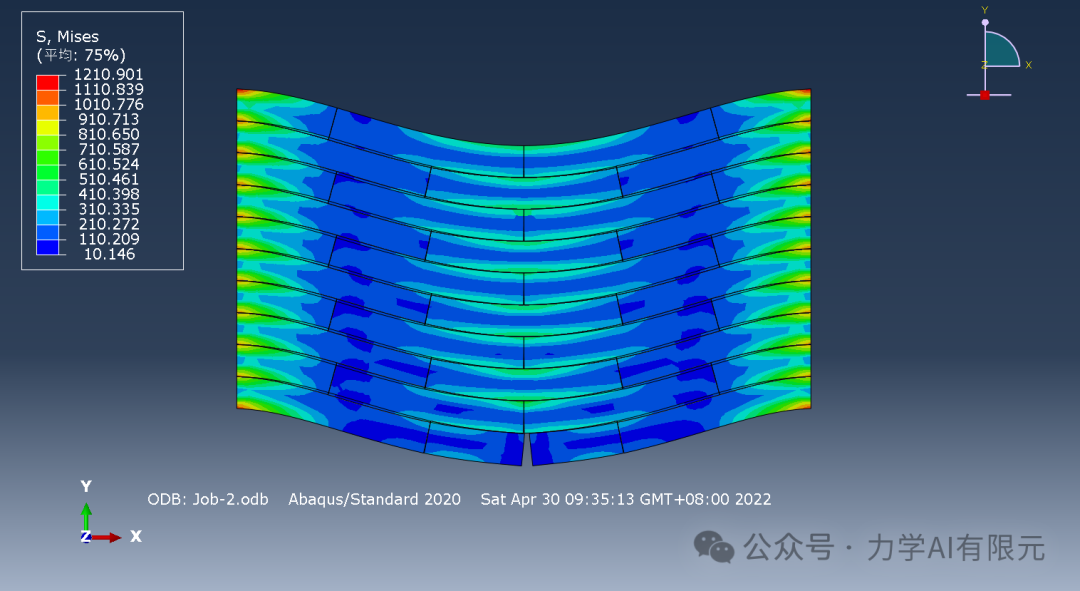Image resolution: width=1080 pixels, height=591 pixels.
Task: Select the legend minimum value 10.146
Action: pos(109,254)
